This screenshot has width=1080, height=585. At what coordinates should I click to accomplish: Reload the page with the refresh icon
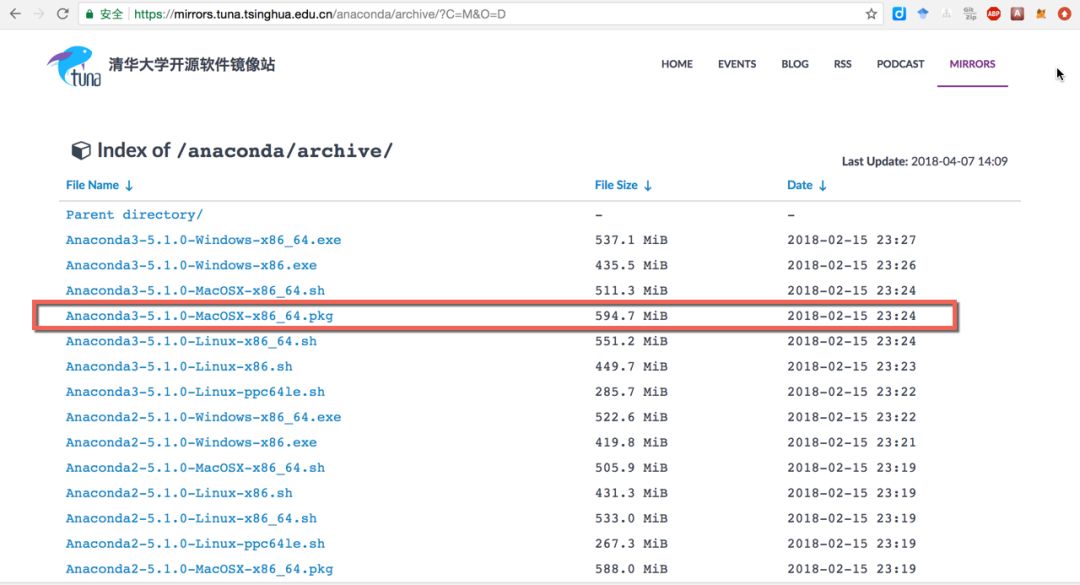point(63,14)
